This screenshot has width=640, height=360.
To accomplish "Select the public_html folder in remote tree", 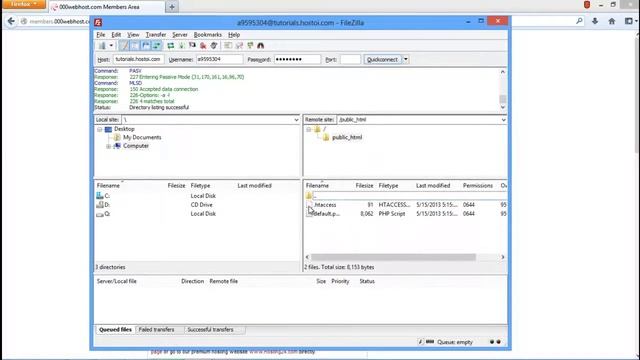I will [347, 138].
